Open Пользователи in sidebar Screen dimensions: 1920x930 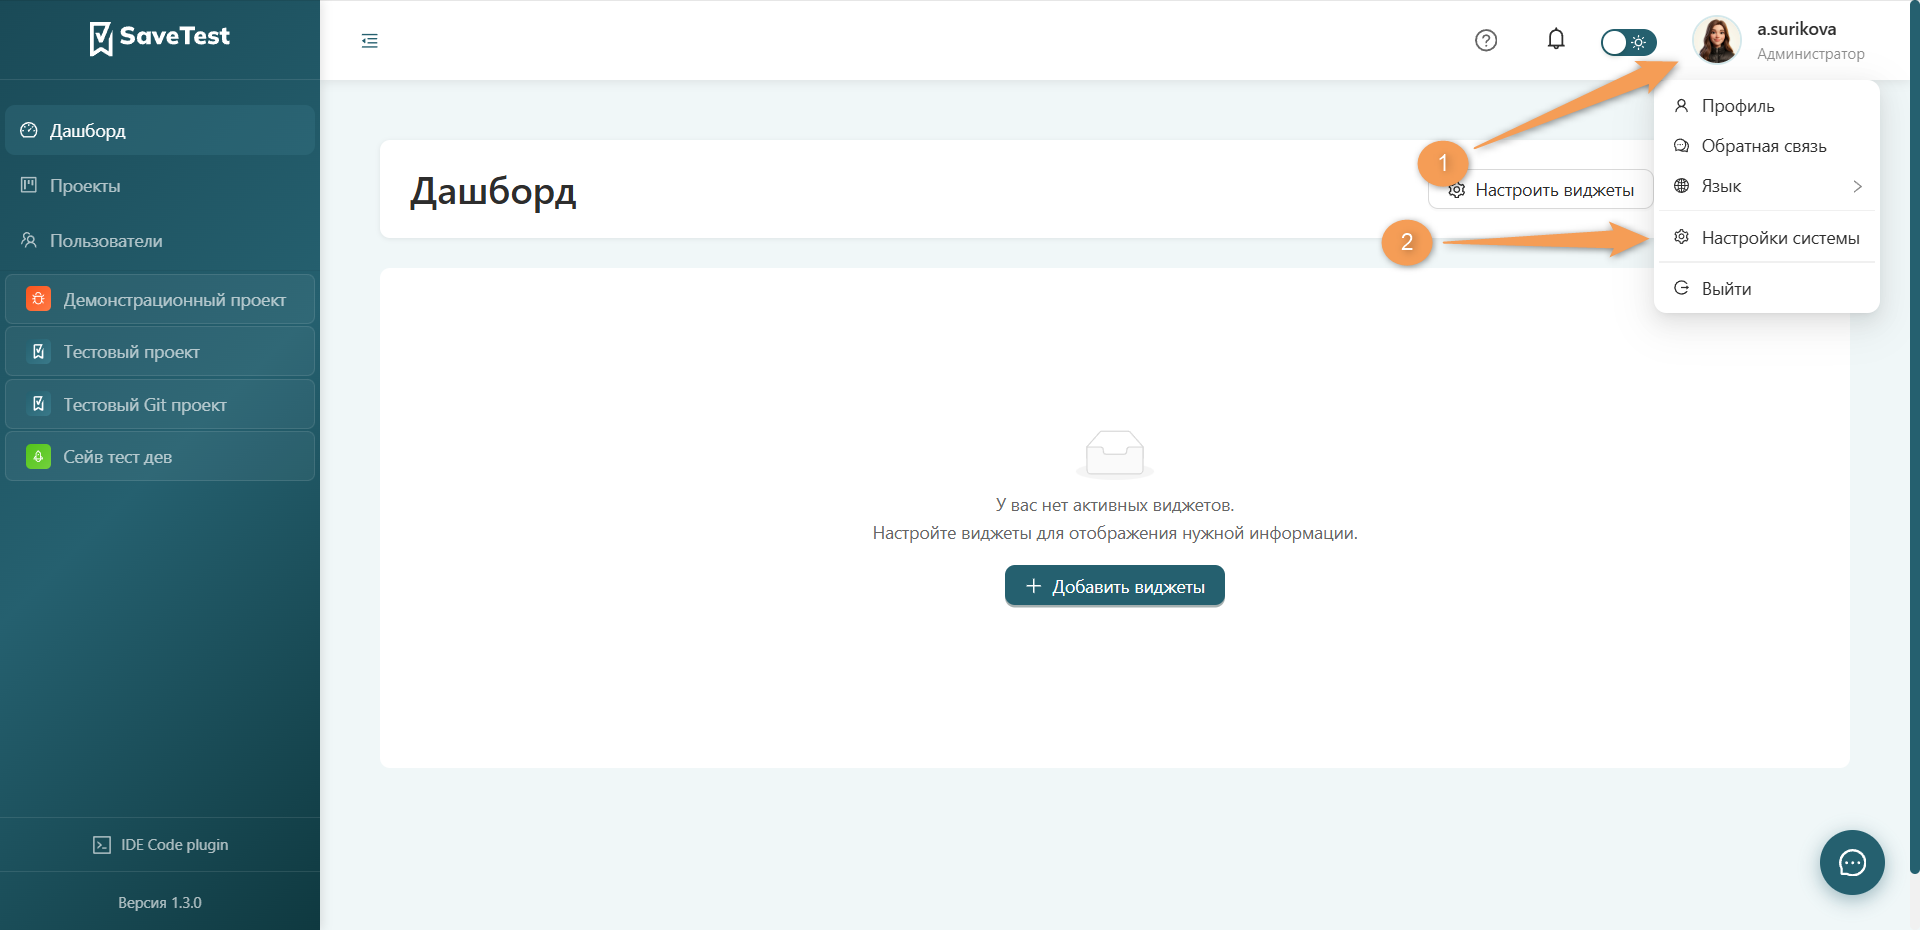[160, 241]
